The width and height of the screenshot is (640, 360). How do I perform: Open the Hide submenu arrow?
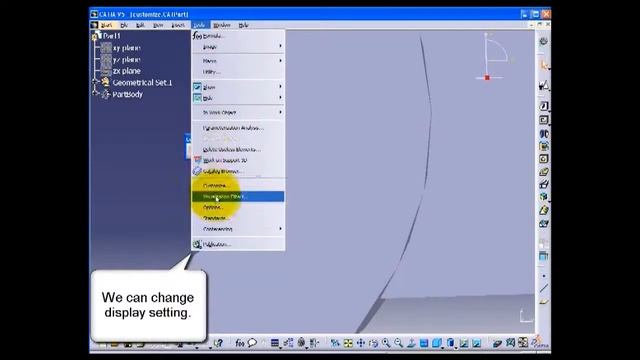pyautogui.click(x=280, y=98)
